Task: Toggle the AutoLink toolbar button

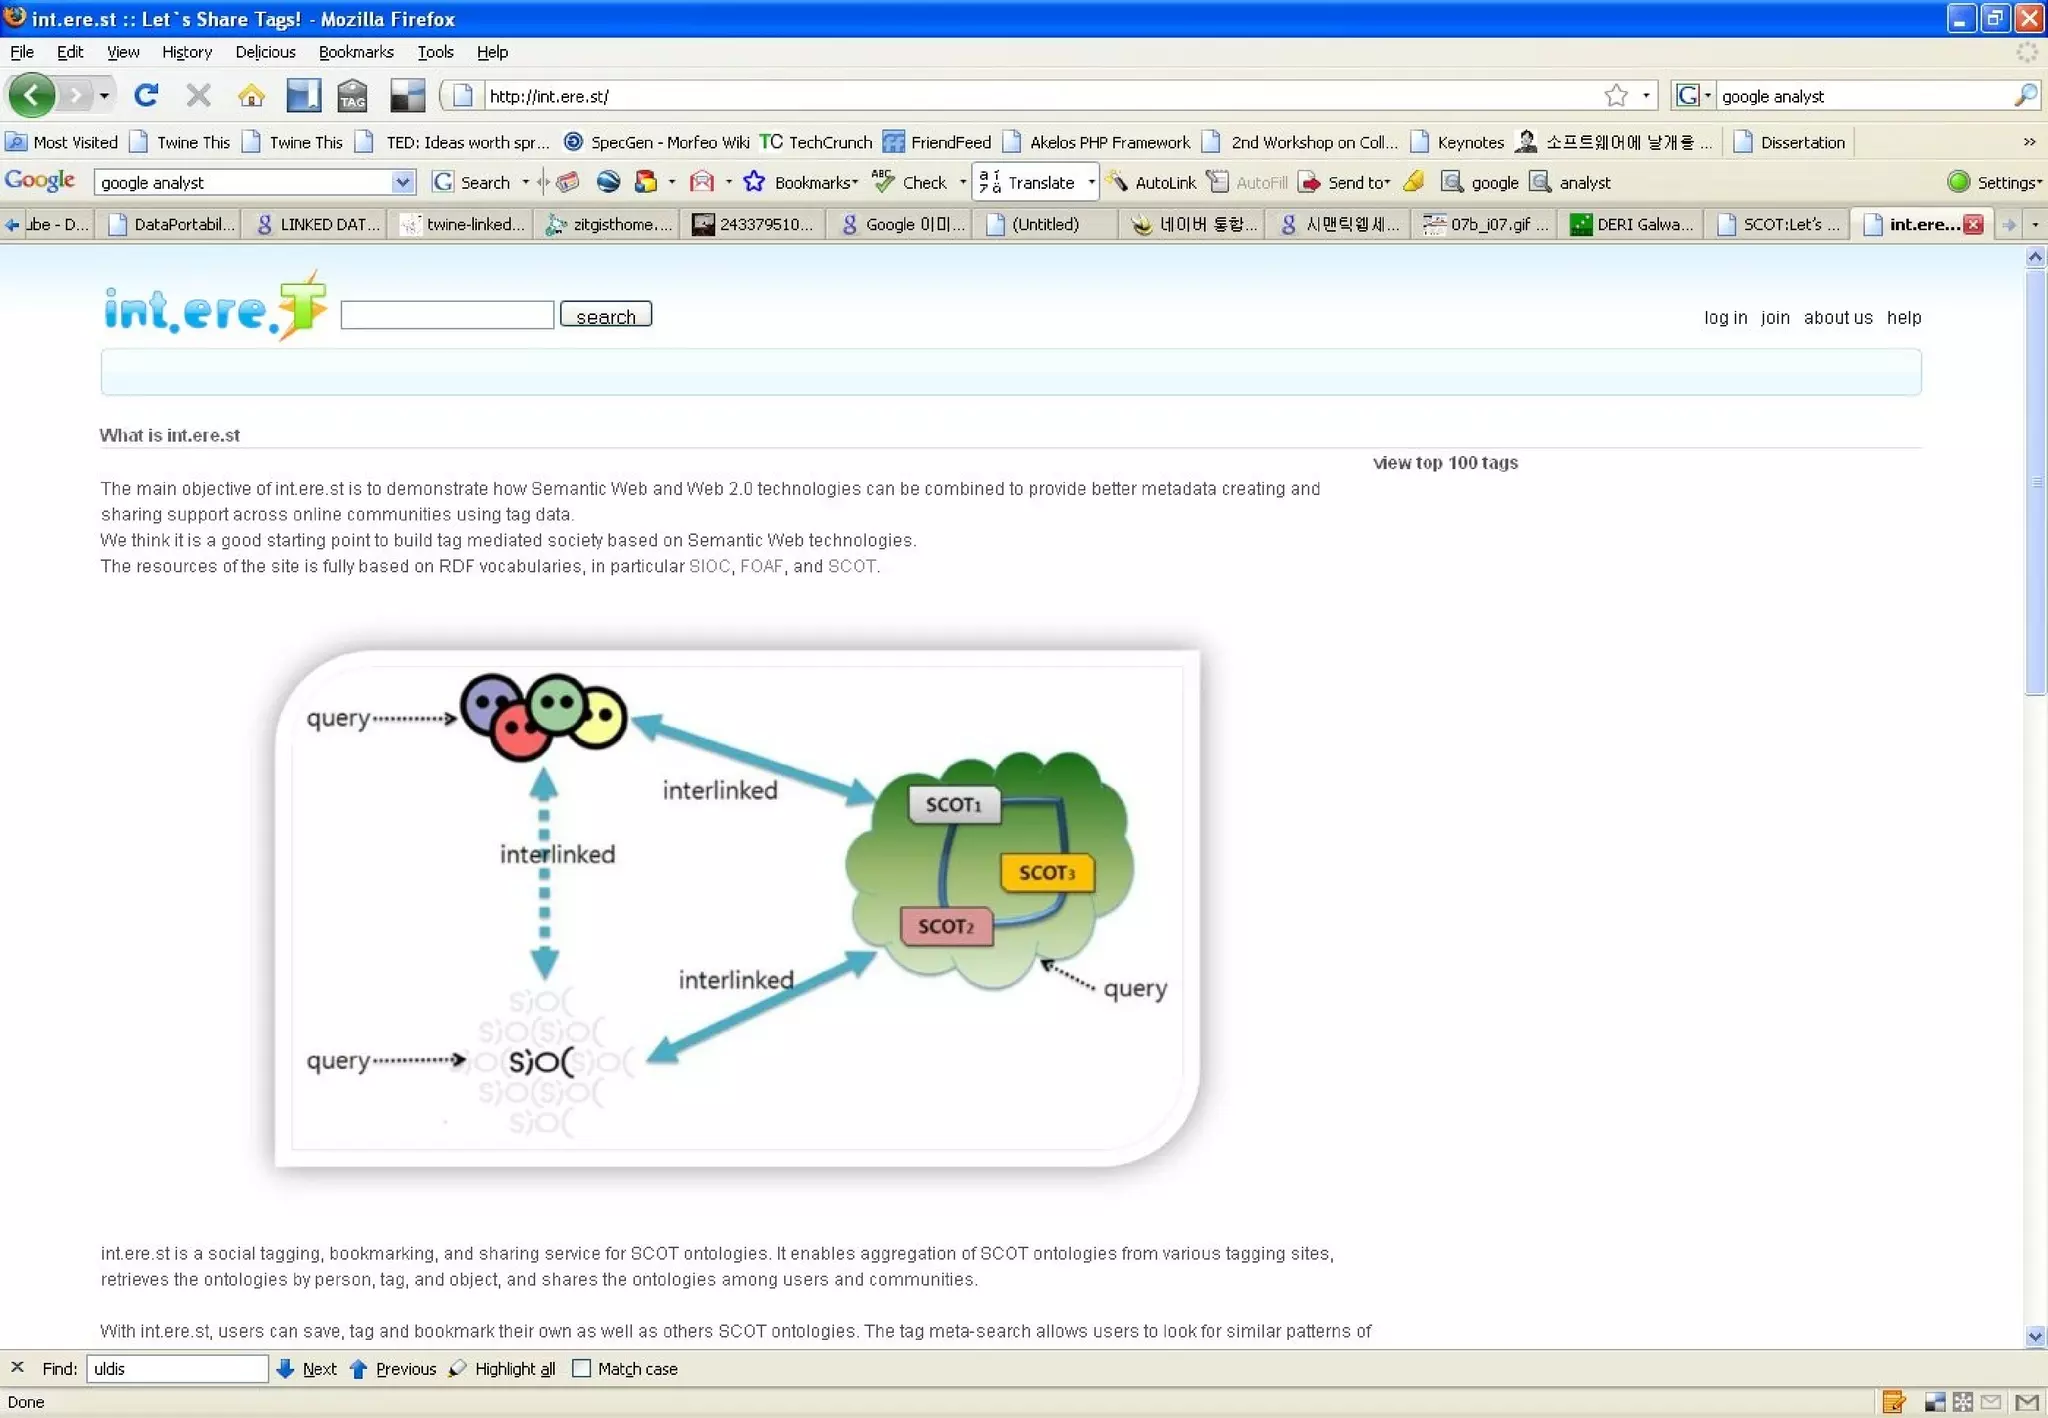Action: [1153, 181]
